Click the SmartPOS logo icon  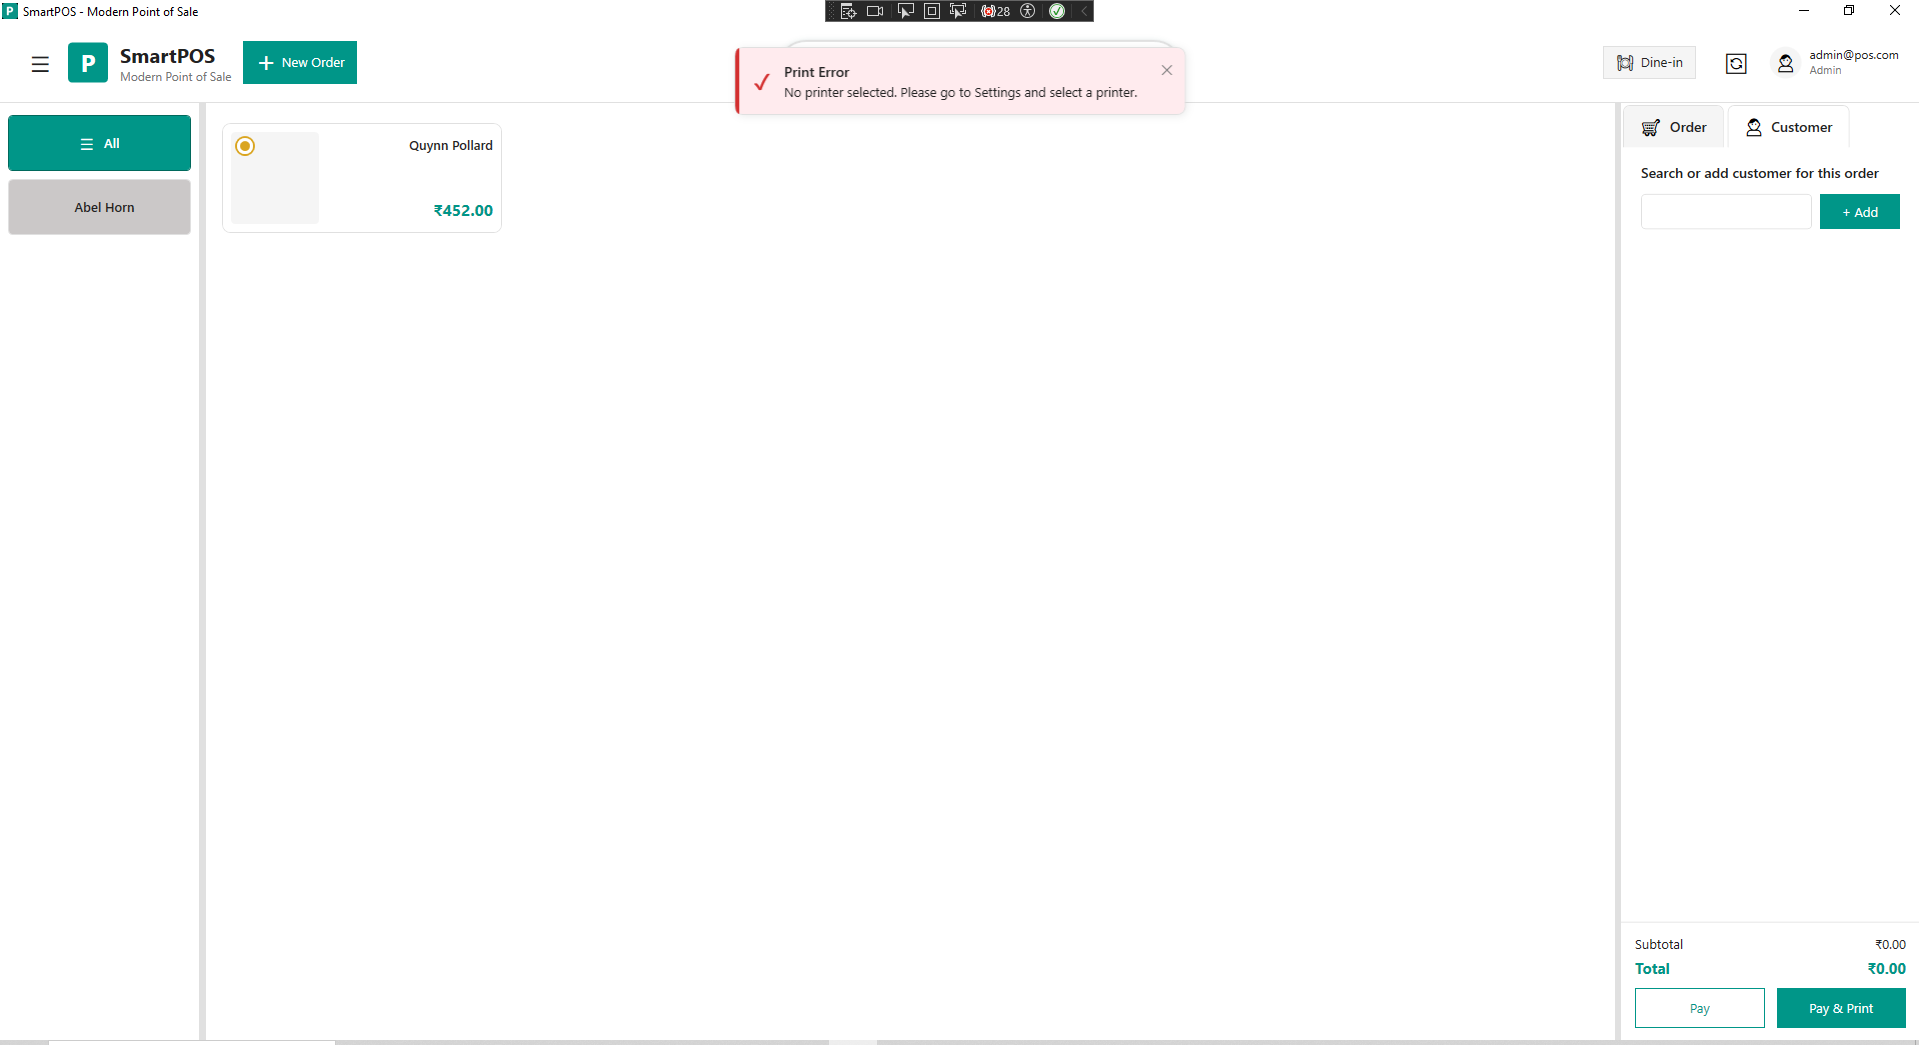click(x=88, y=63)
